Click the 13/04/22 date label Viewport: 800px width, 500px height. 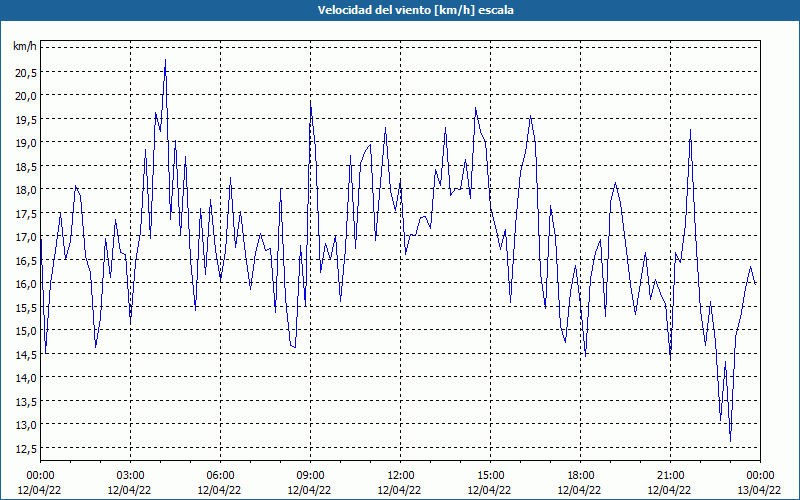coord(759,490)
